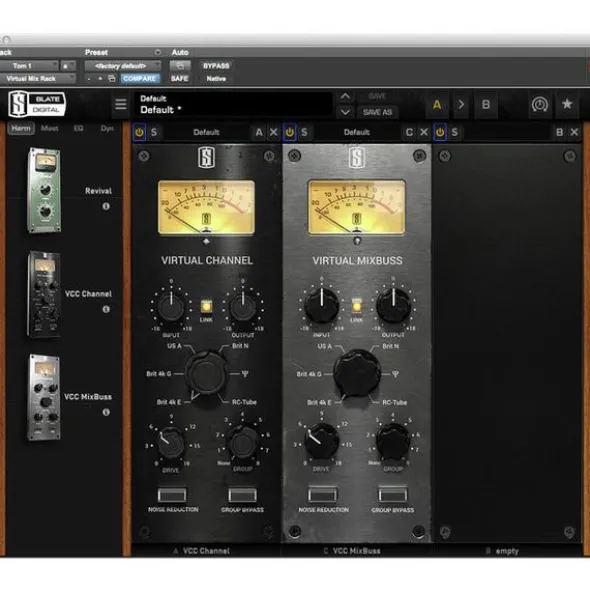Click the Virtual Mixbuss meter calibration screw
590x591 pixels.
coord(357,240)
